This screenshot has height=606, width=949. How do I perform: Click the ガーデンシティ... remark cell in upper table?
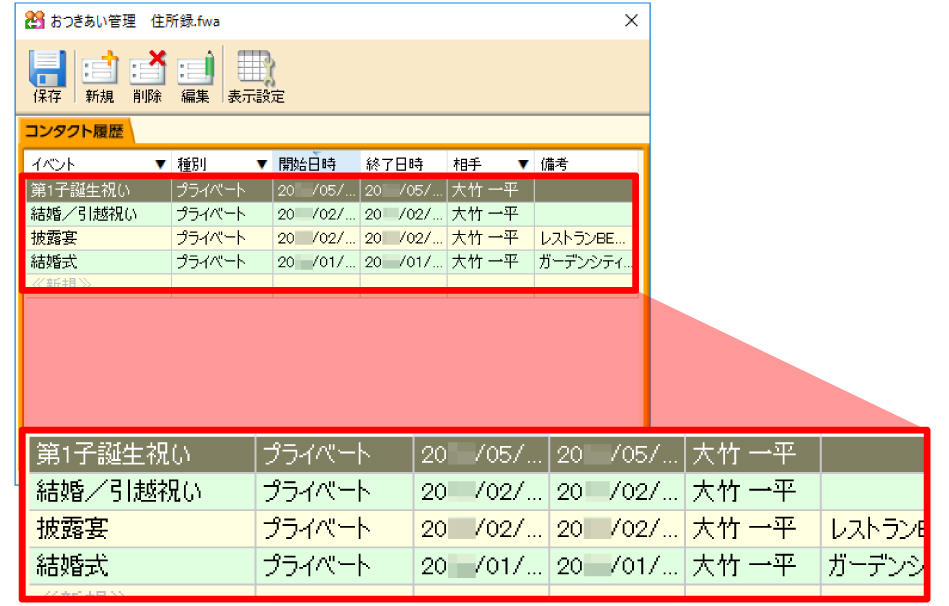tap(584, 262)
